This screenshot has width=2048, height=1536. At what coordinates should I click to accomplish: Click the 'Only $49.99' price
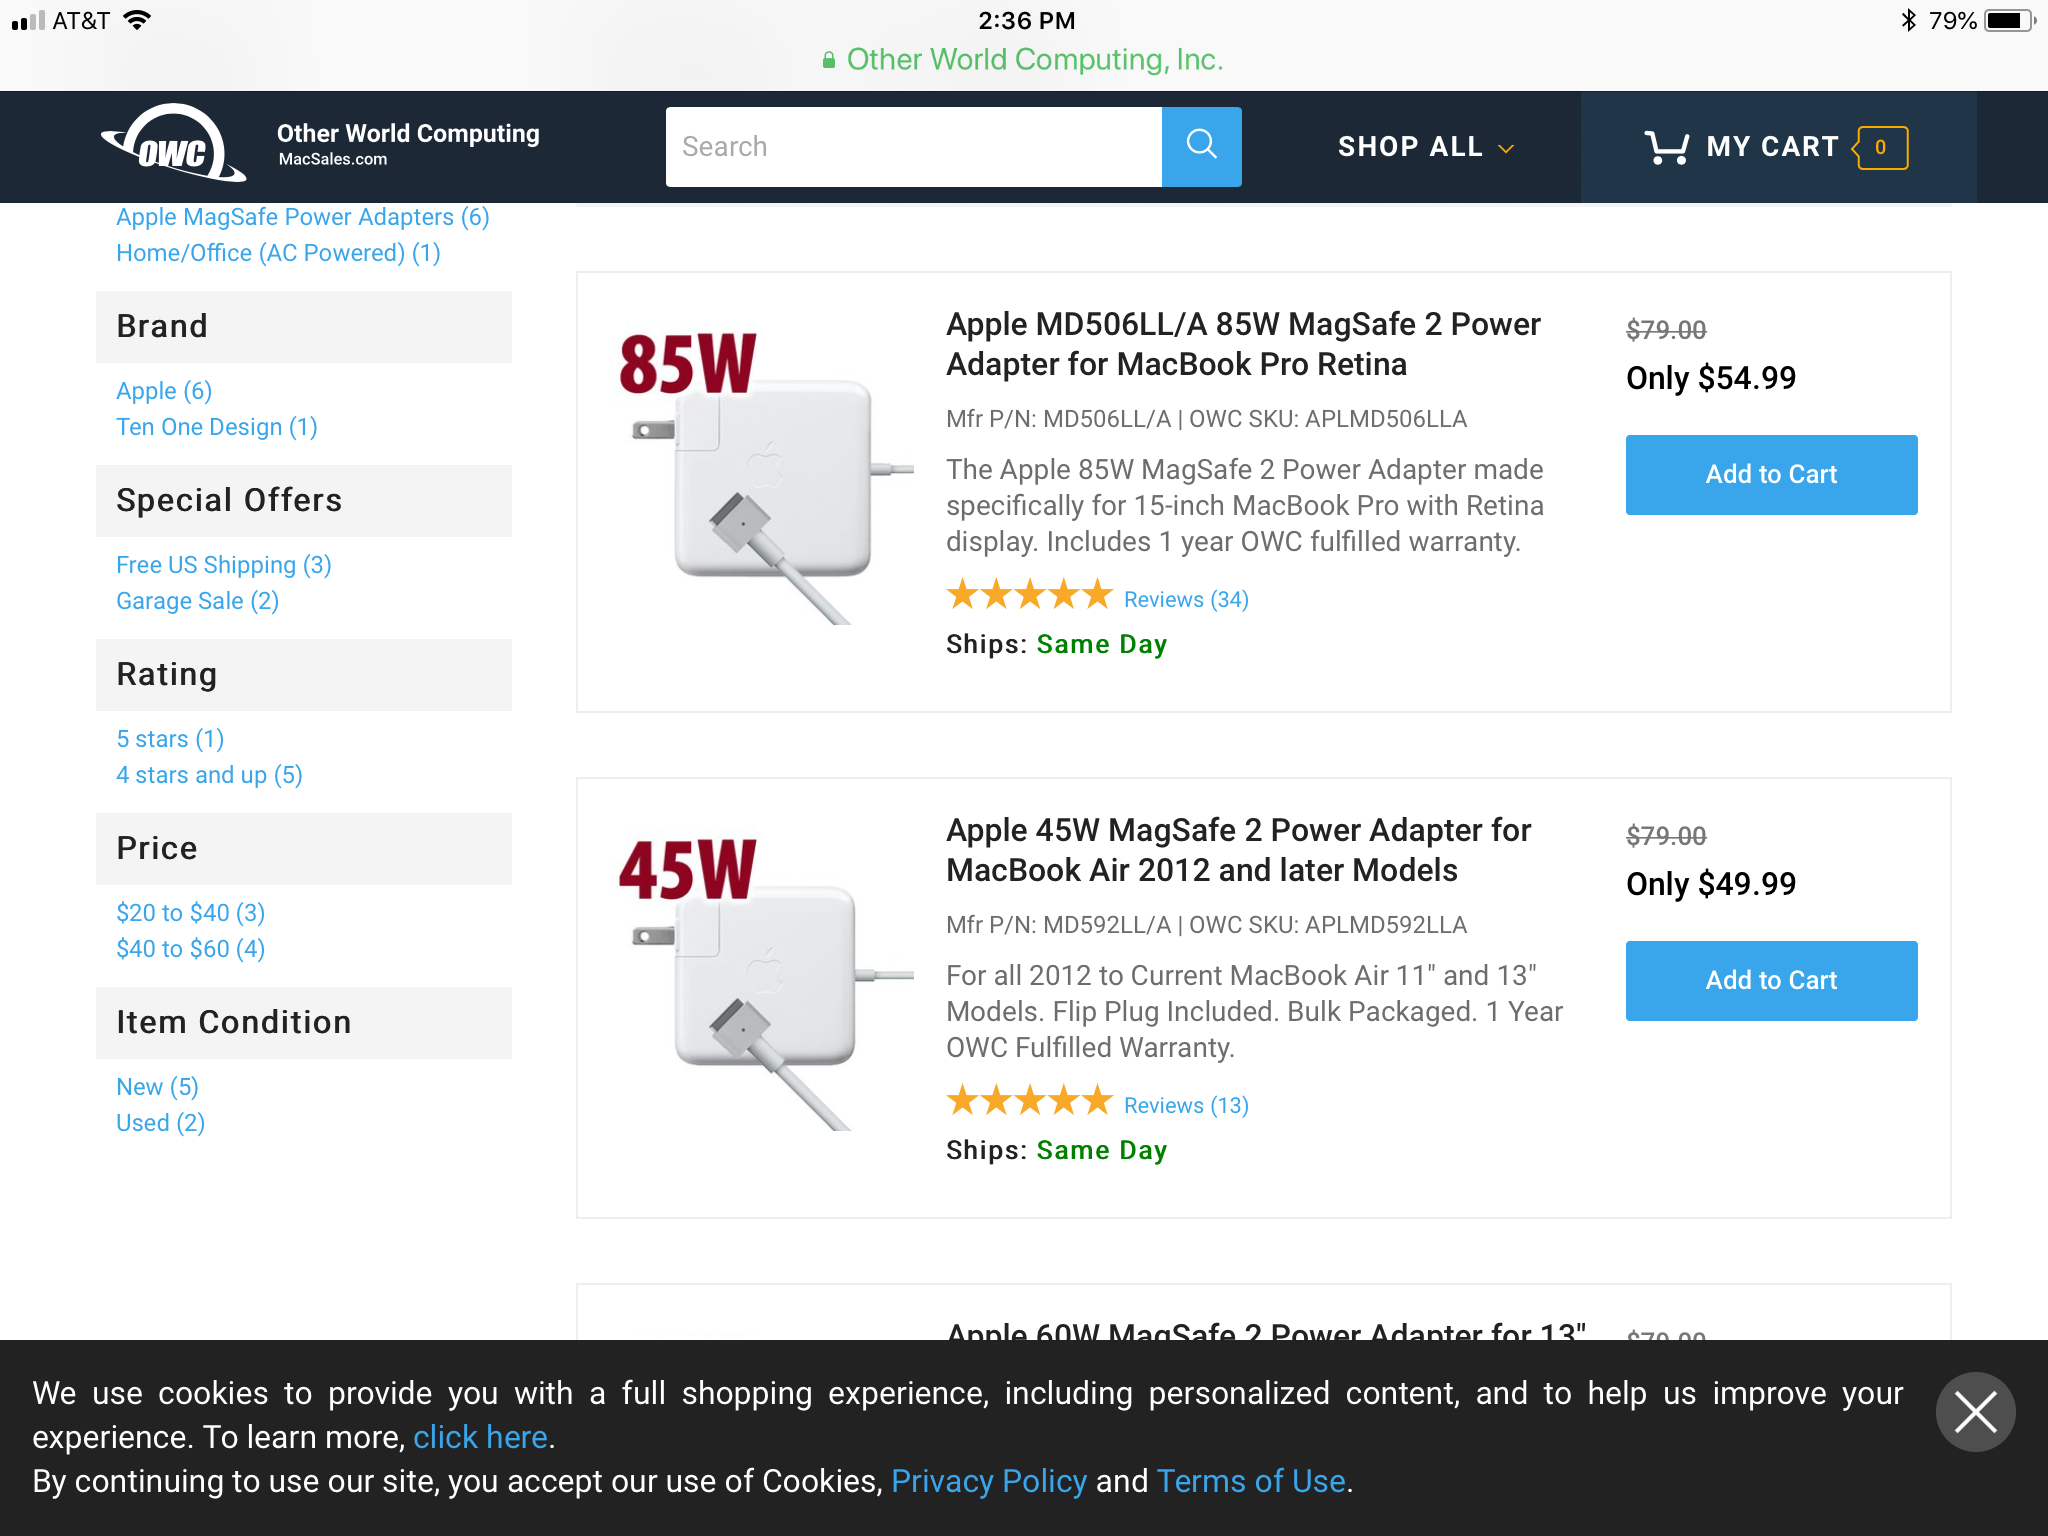coord(1711,884)
